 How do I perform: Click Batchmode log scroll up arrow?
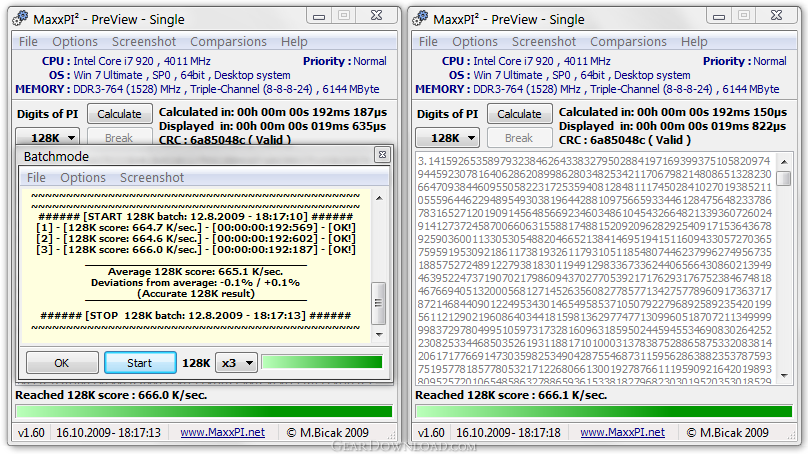click(x=379, y=198)
